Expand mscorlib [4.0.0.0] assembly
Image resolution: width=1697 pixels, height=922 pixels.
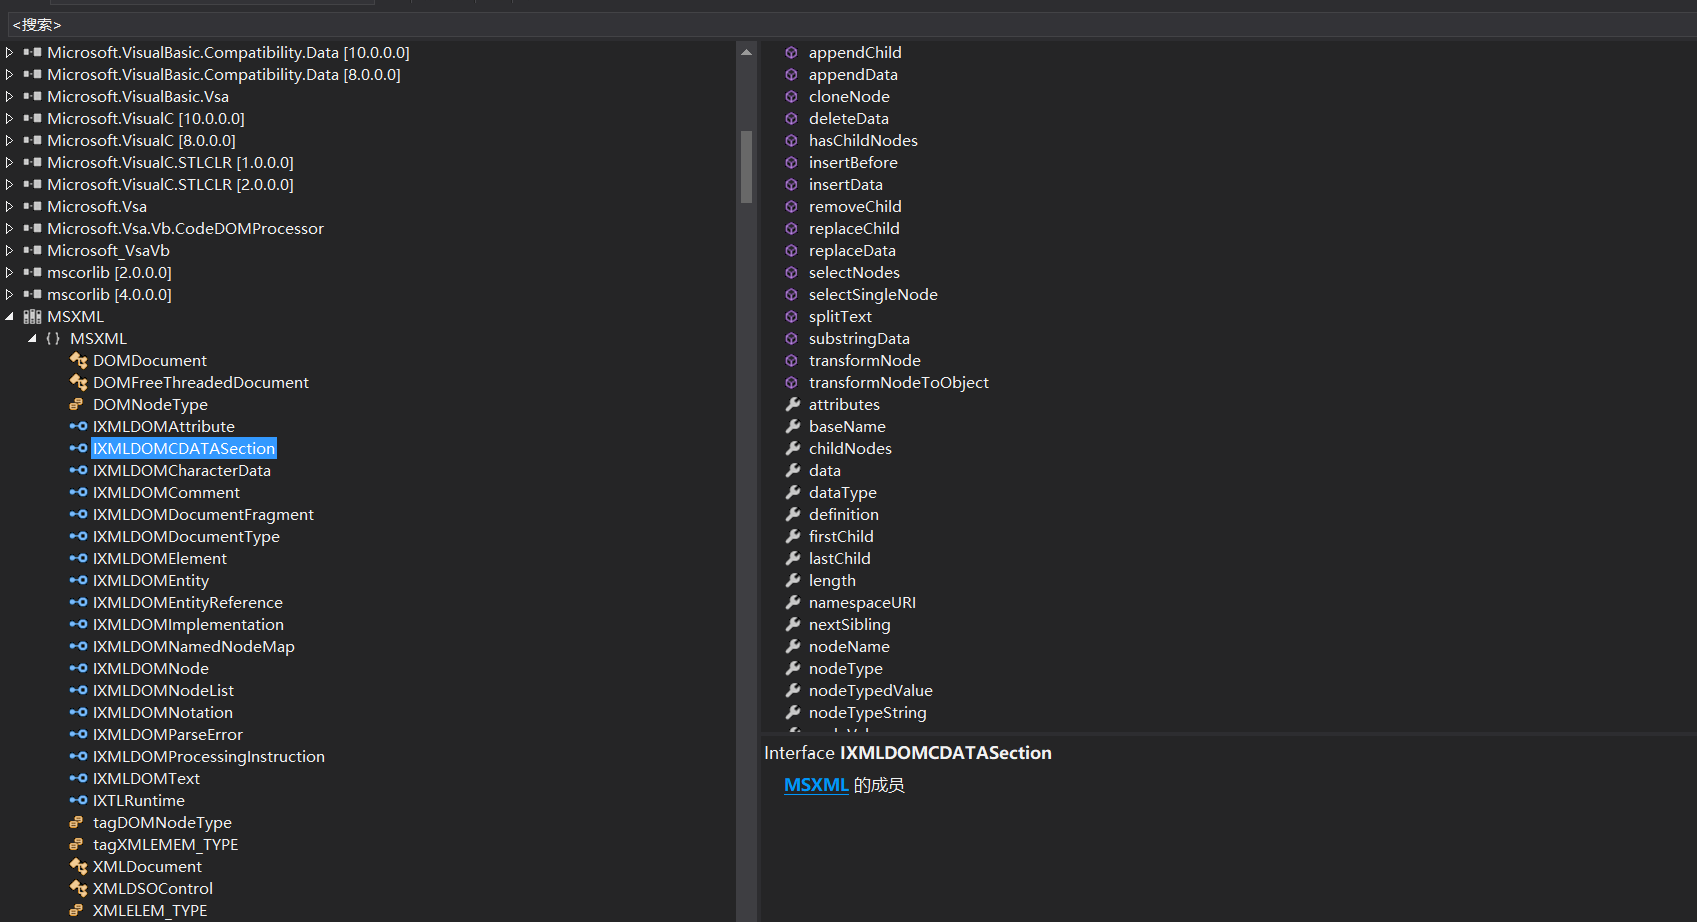coord(9,294)
